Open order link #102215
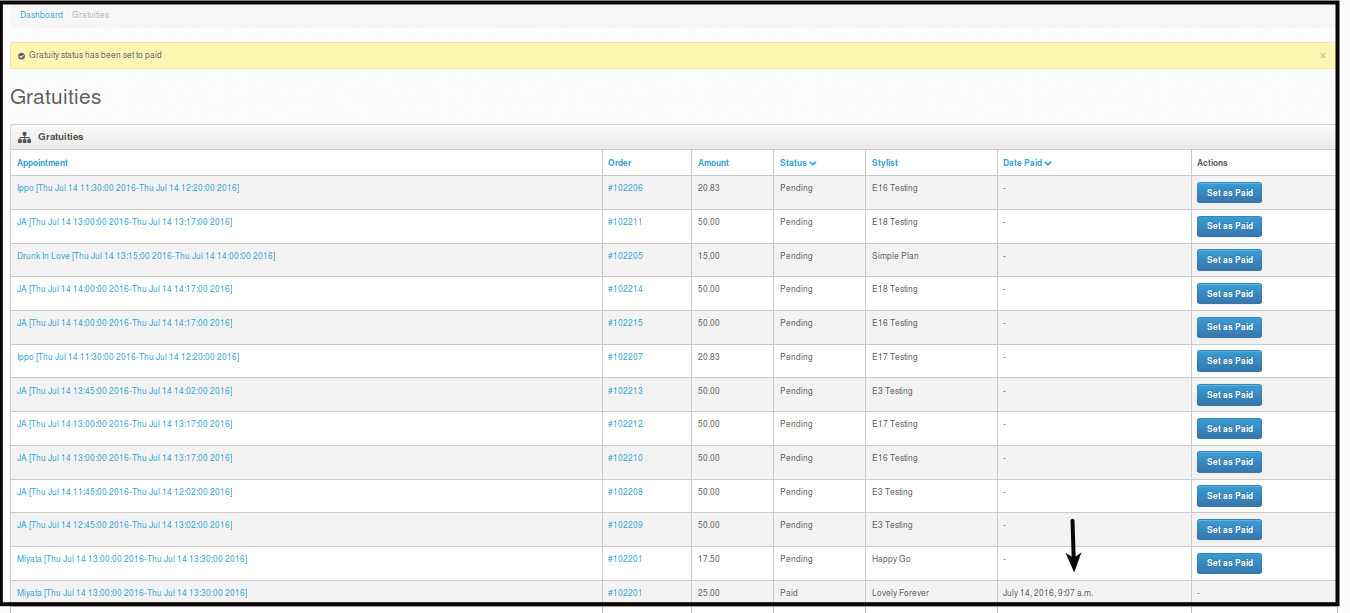Image resolution: width=1350 pixels, height=613 pixels. pos(625,323)
